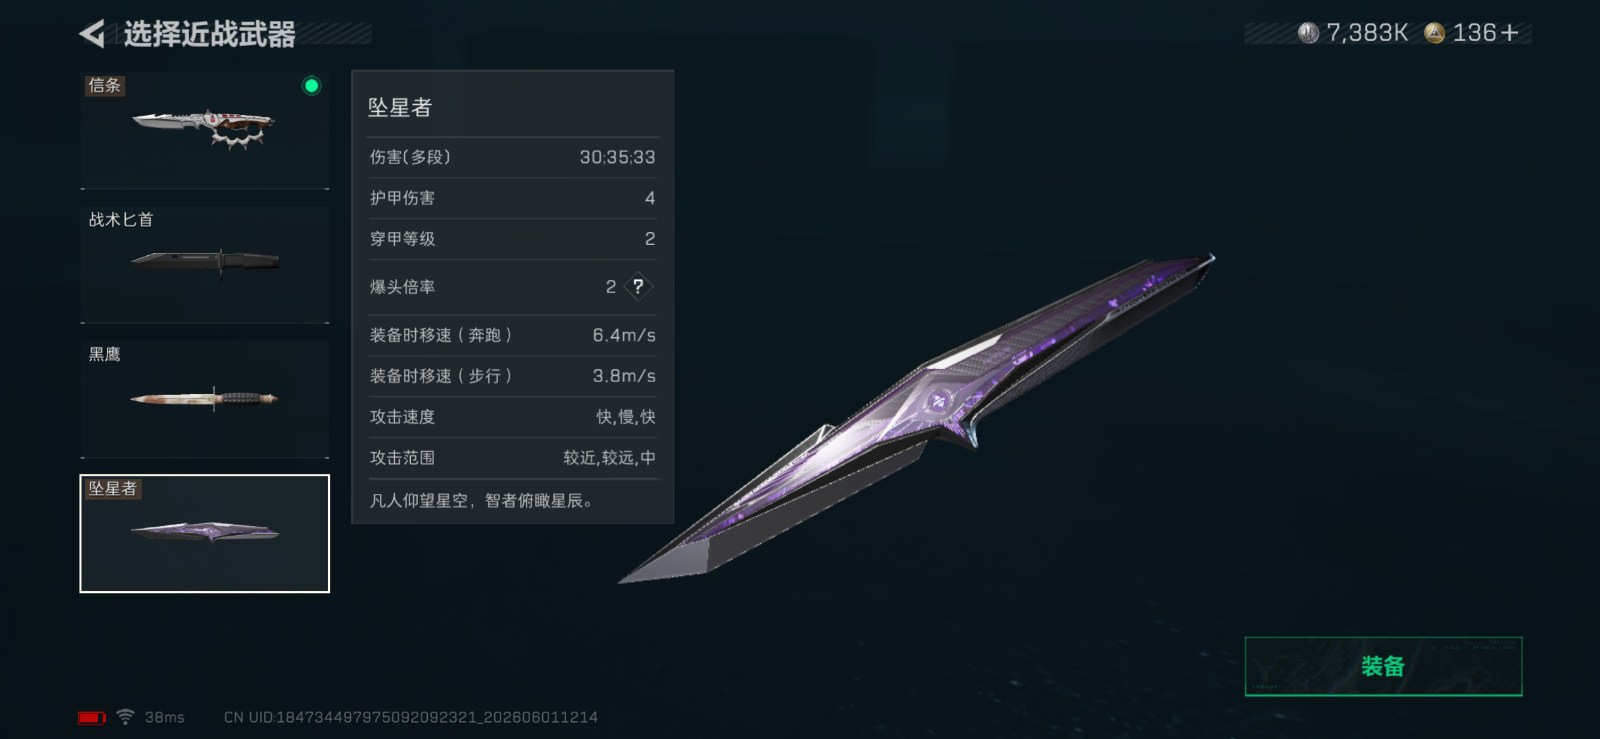Add more currency with plus sign
Viewport: 1600px width, 739px height.
point(1510,33)
